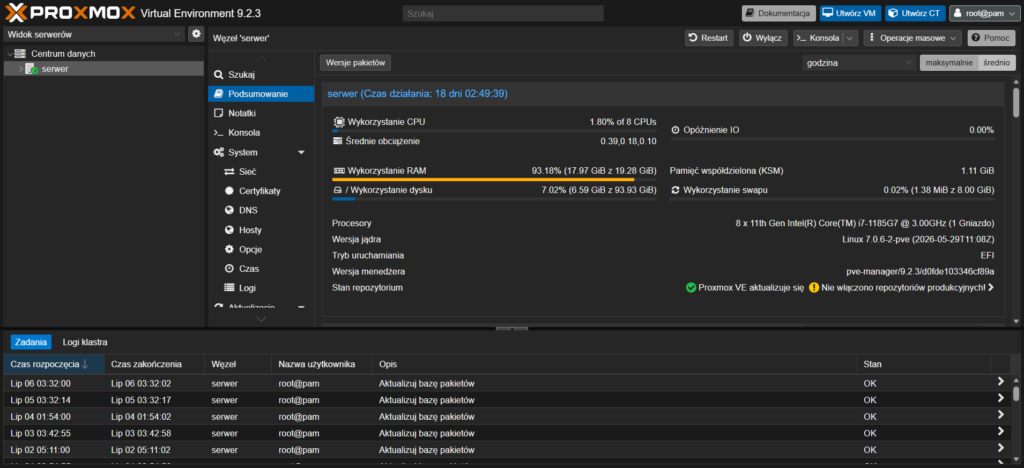Screen dimensions: 1024x468
Task: Click the Proxmox logo
Action: 71,12
